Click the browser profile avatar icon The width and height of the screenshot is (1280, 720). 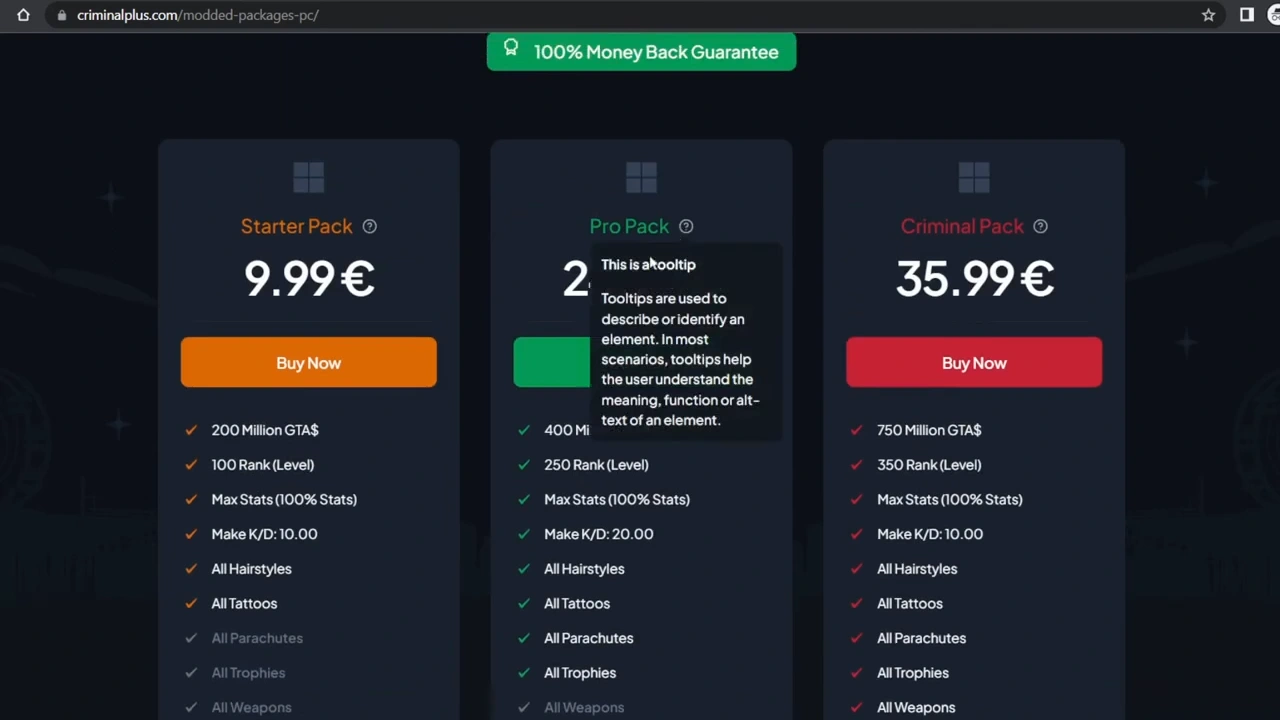click(x=1275, y=15)
